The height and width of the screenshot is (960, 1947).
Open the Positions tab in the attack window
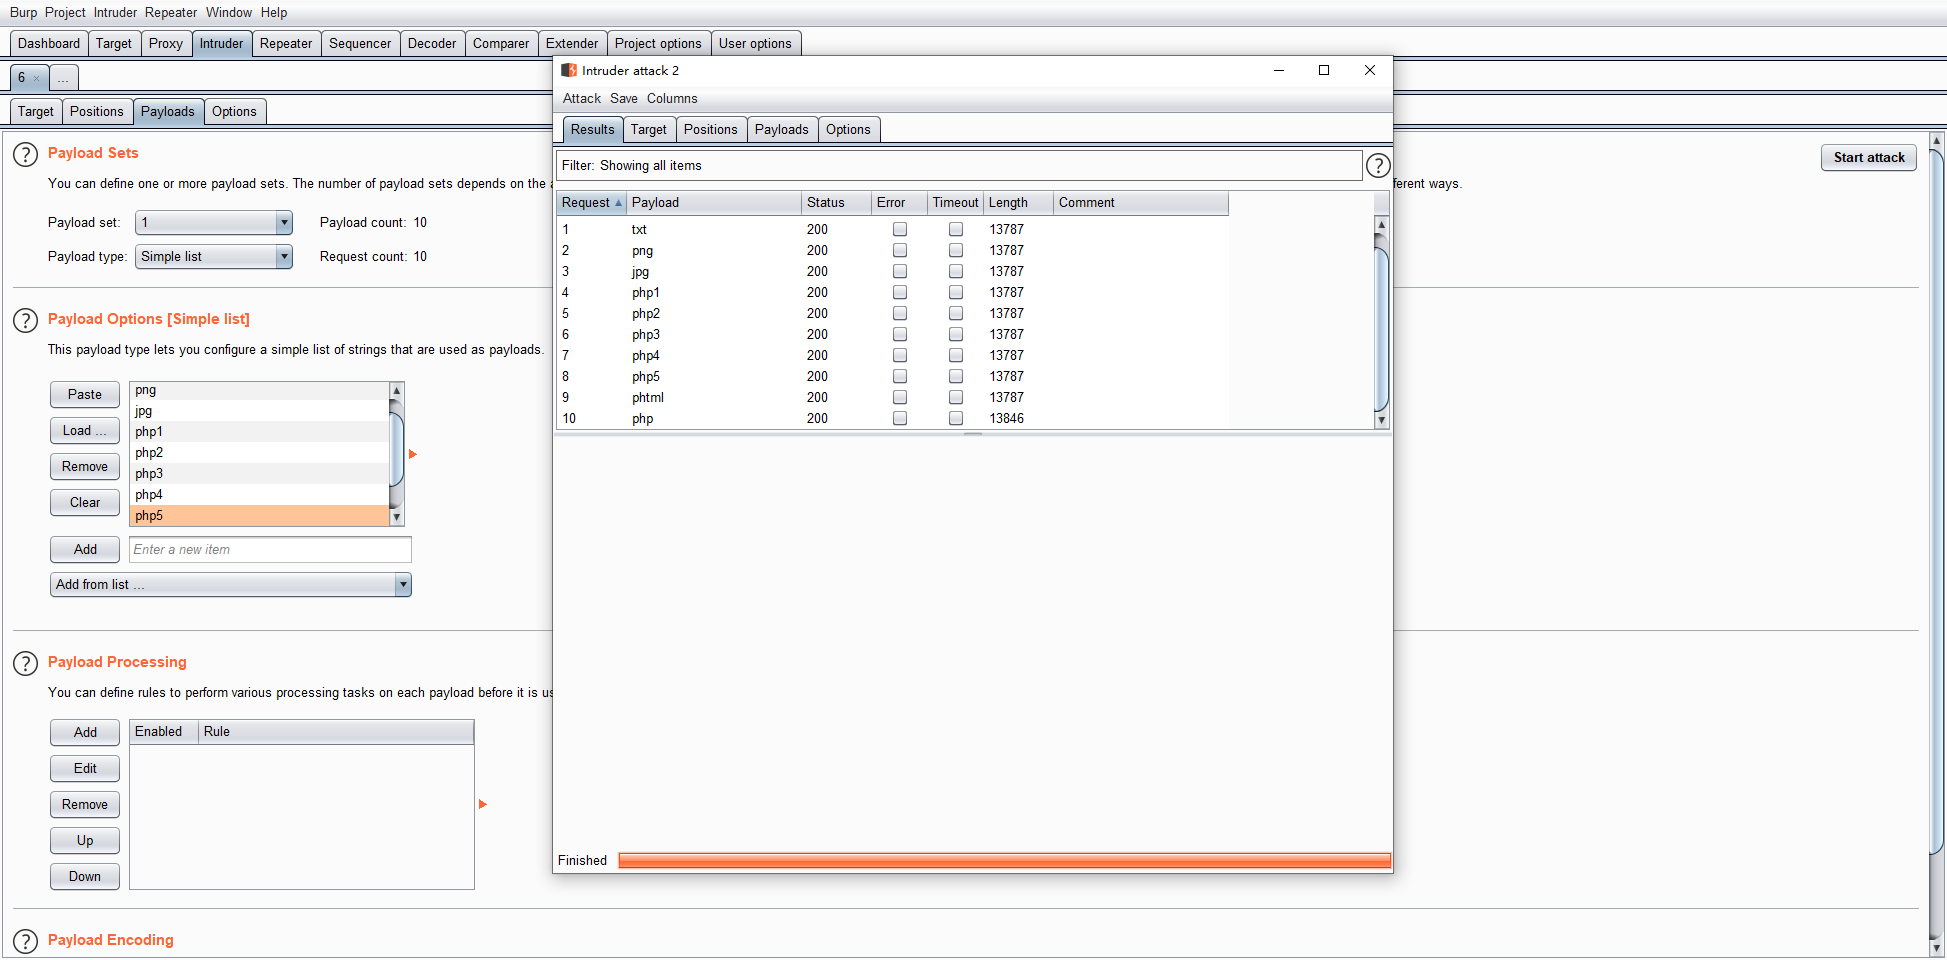pos(711,130)
